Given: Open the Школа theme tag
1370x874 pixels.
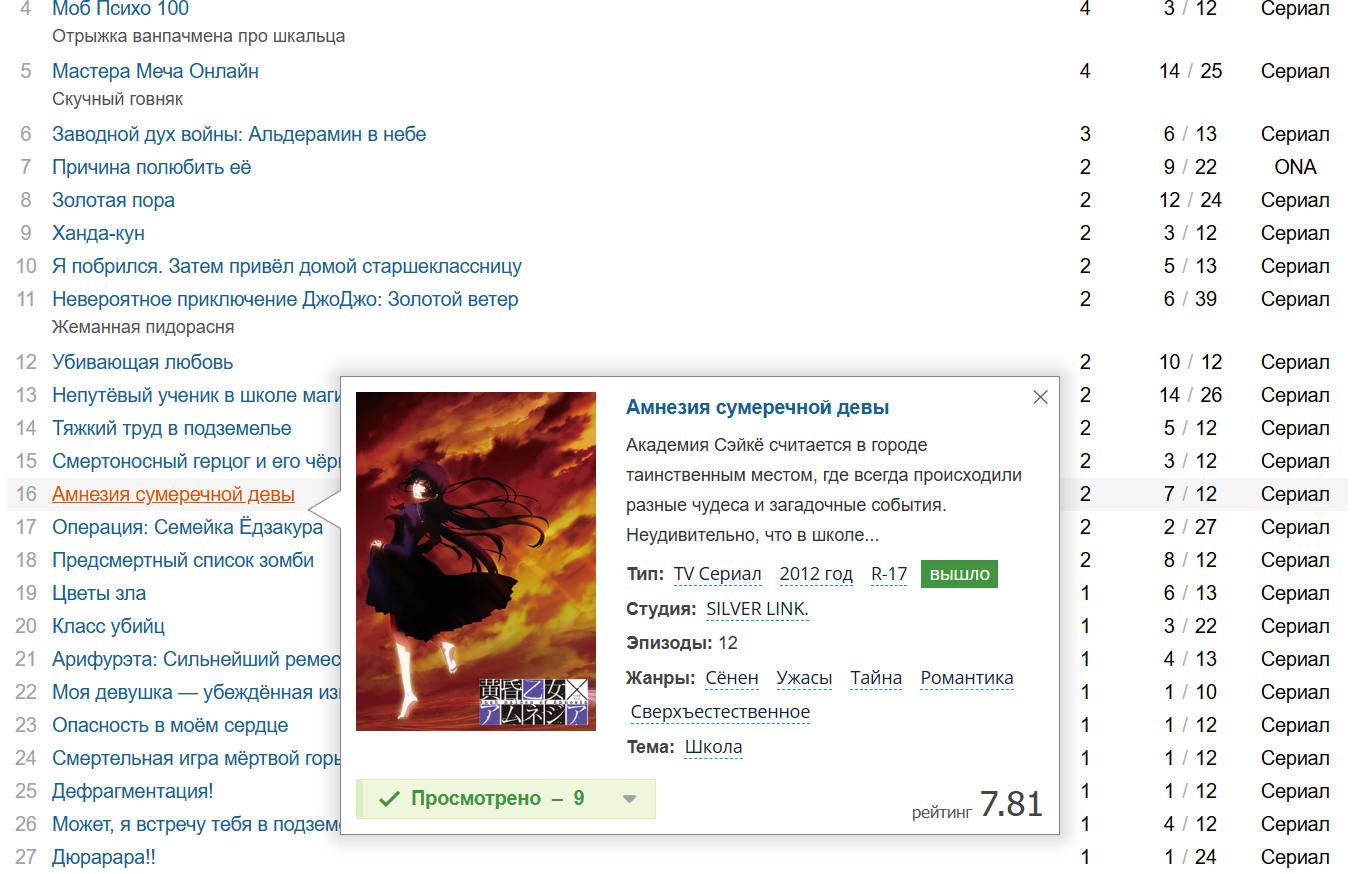Looking at the screenshot, I should pyautogui.click(x=713, y=747).
